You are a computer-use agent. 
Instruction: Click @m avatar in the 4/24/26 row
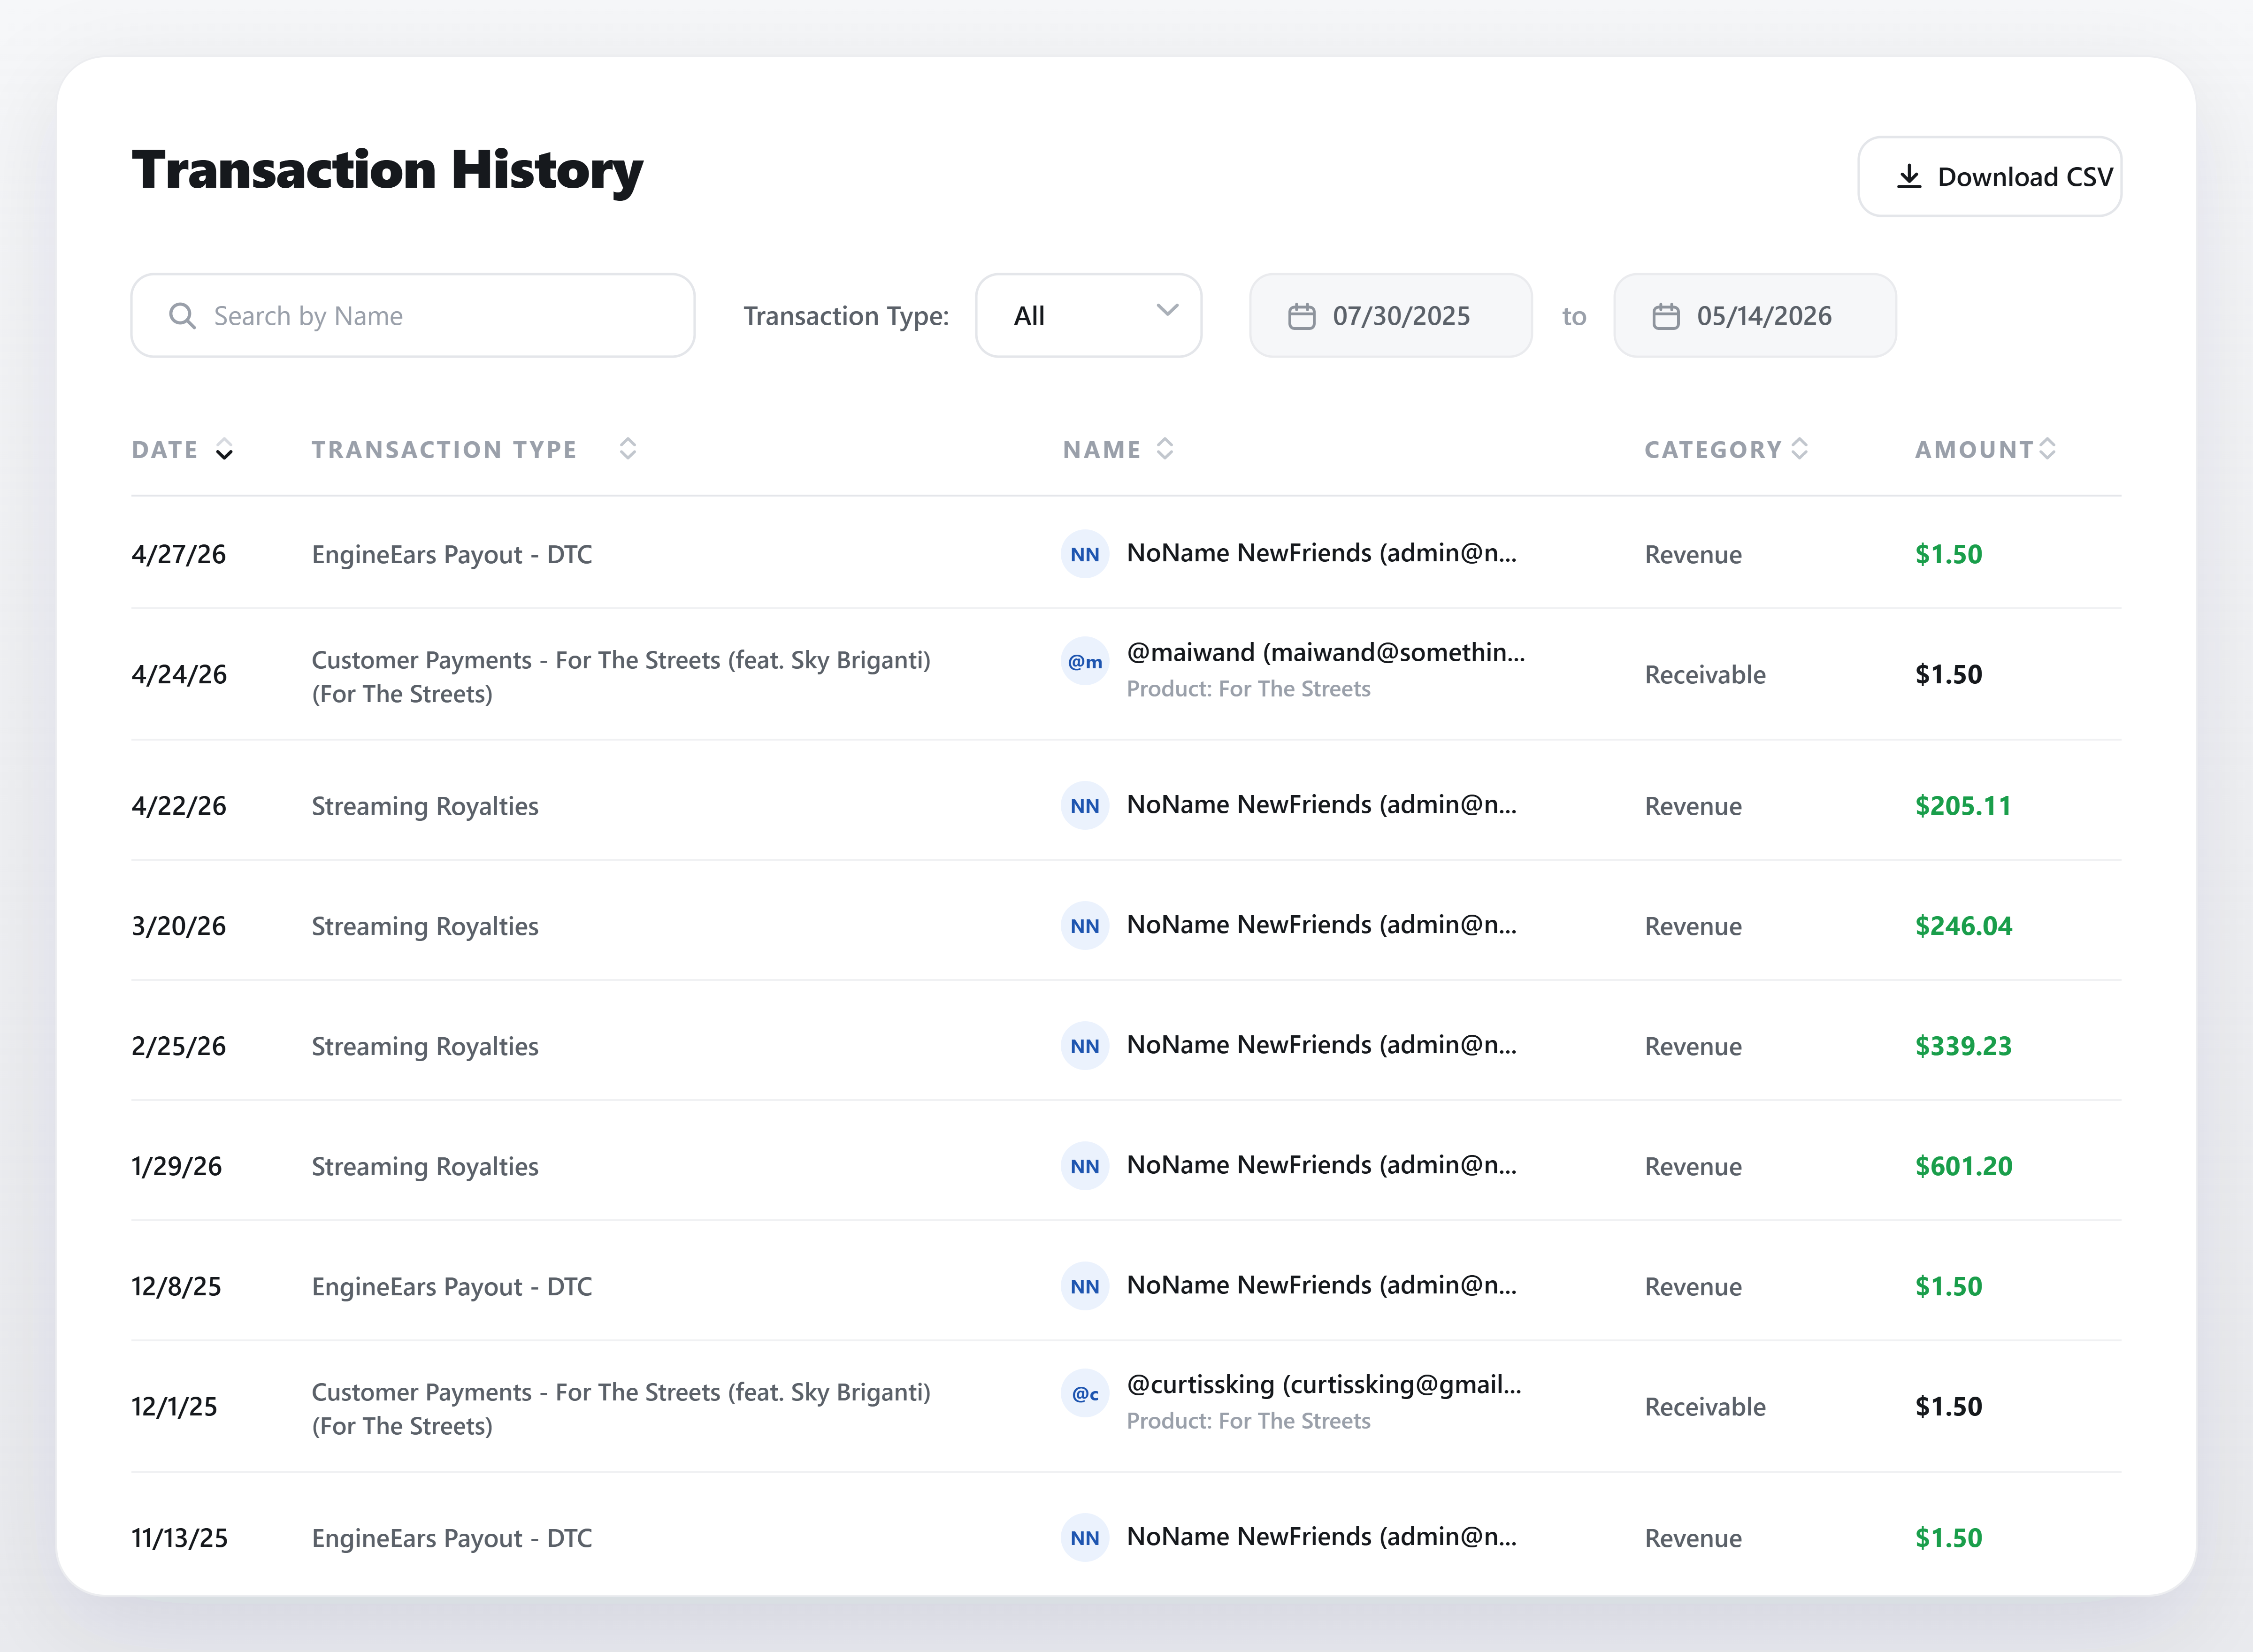(x=1085, y=661)
